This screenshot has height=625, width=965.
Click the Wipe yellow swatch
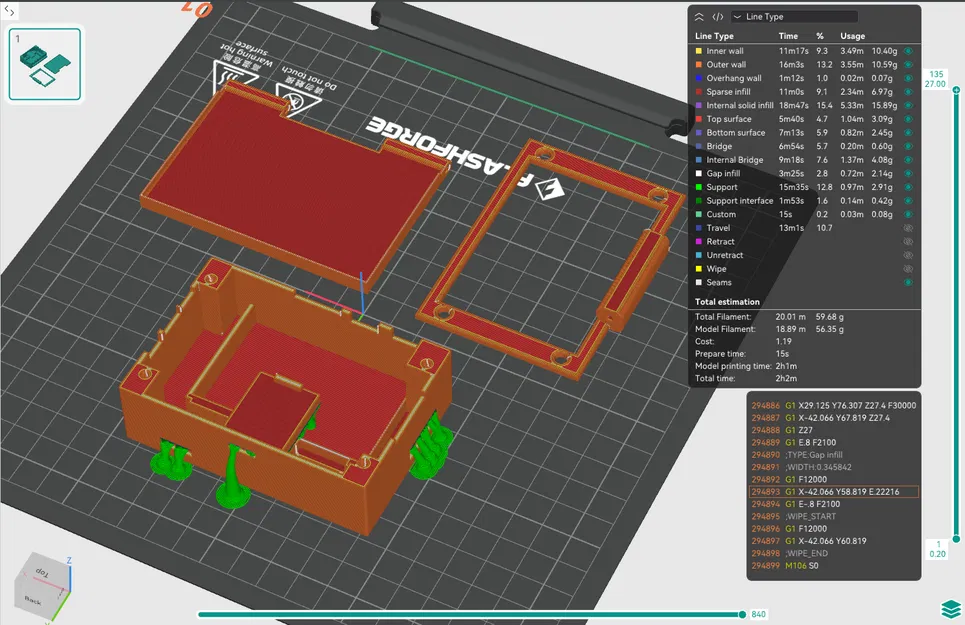click(699, 269)
